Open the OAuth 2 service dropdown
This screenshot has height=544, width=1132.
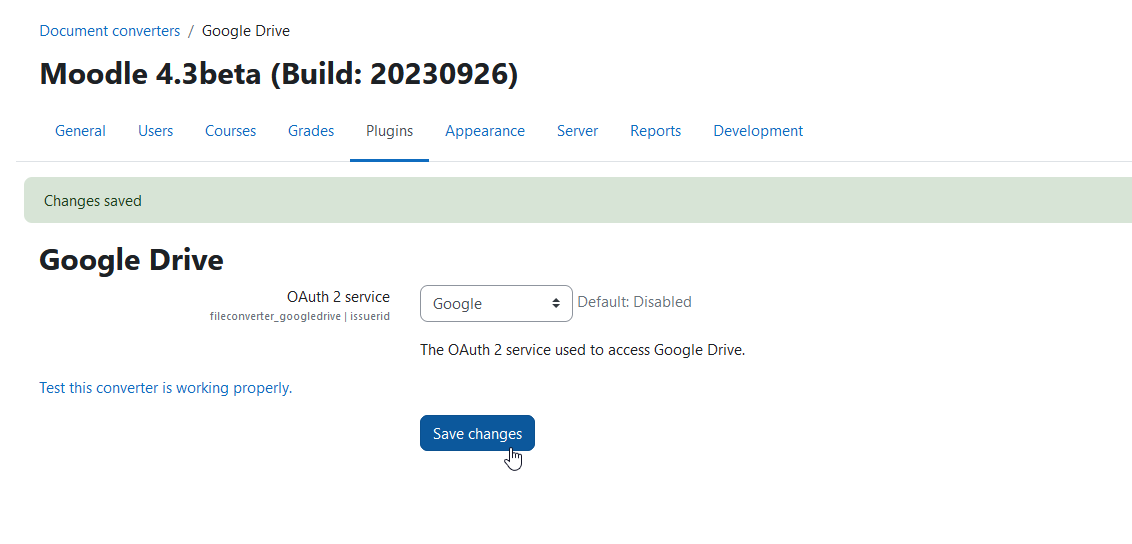coord(496,304)
